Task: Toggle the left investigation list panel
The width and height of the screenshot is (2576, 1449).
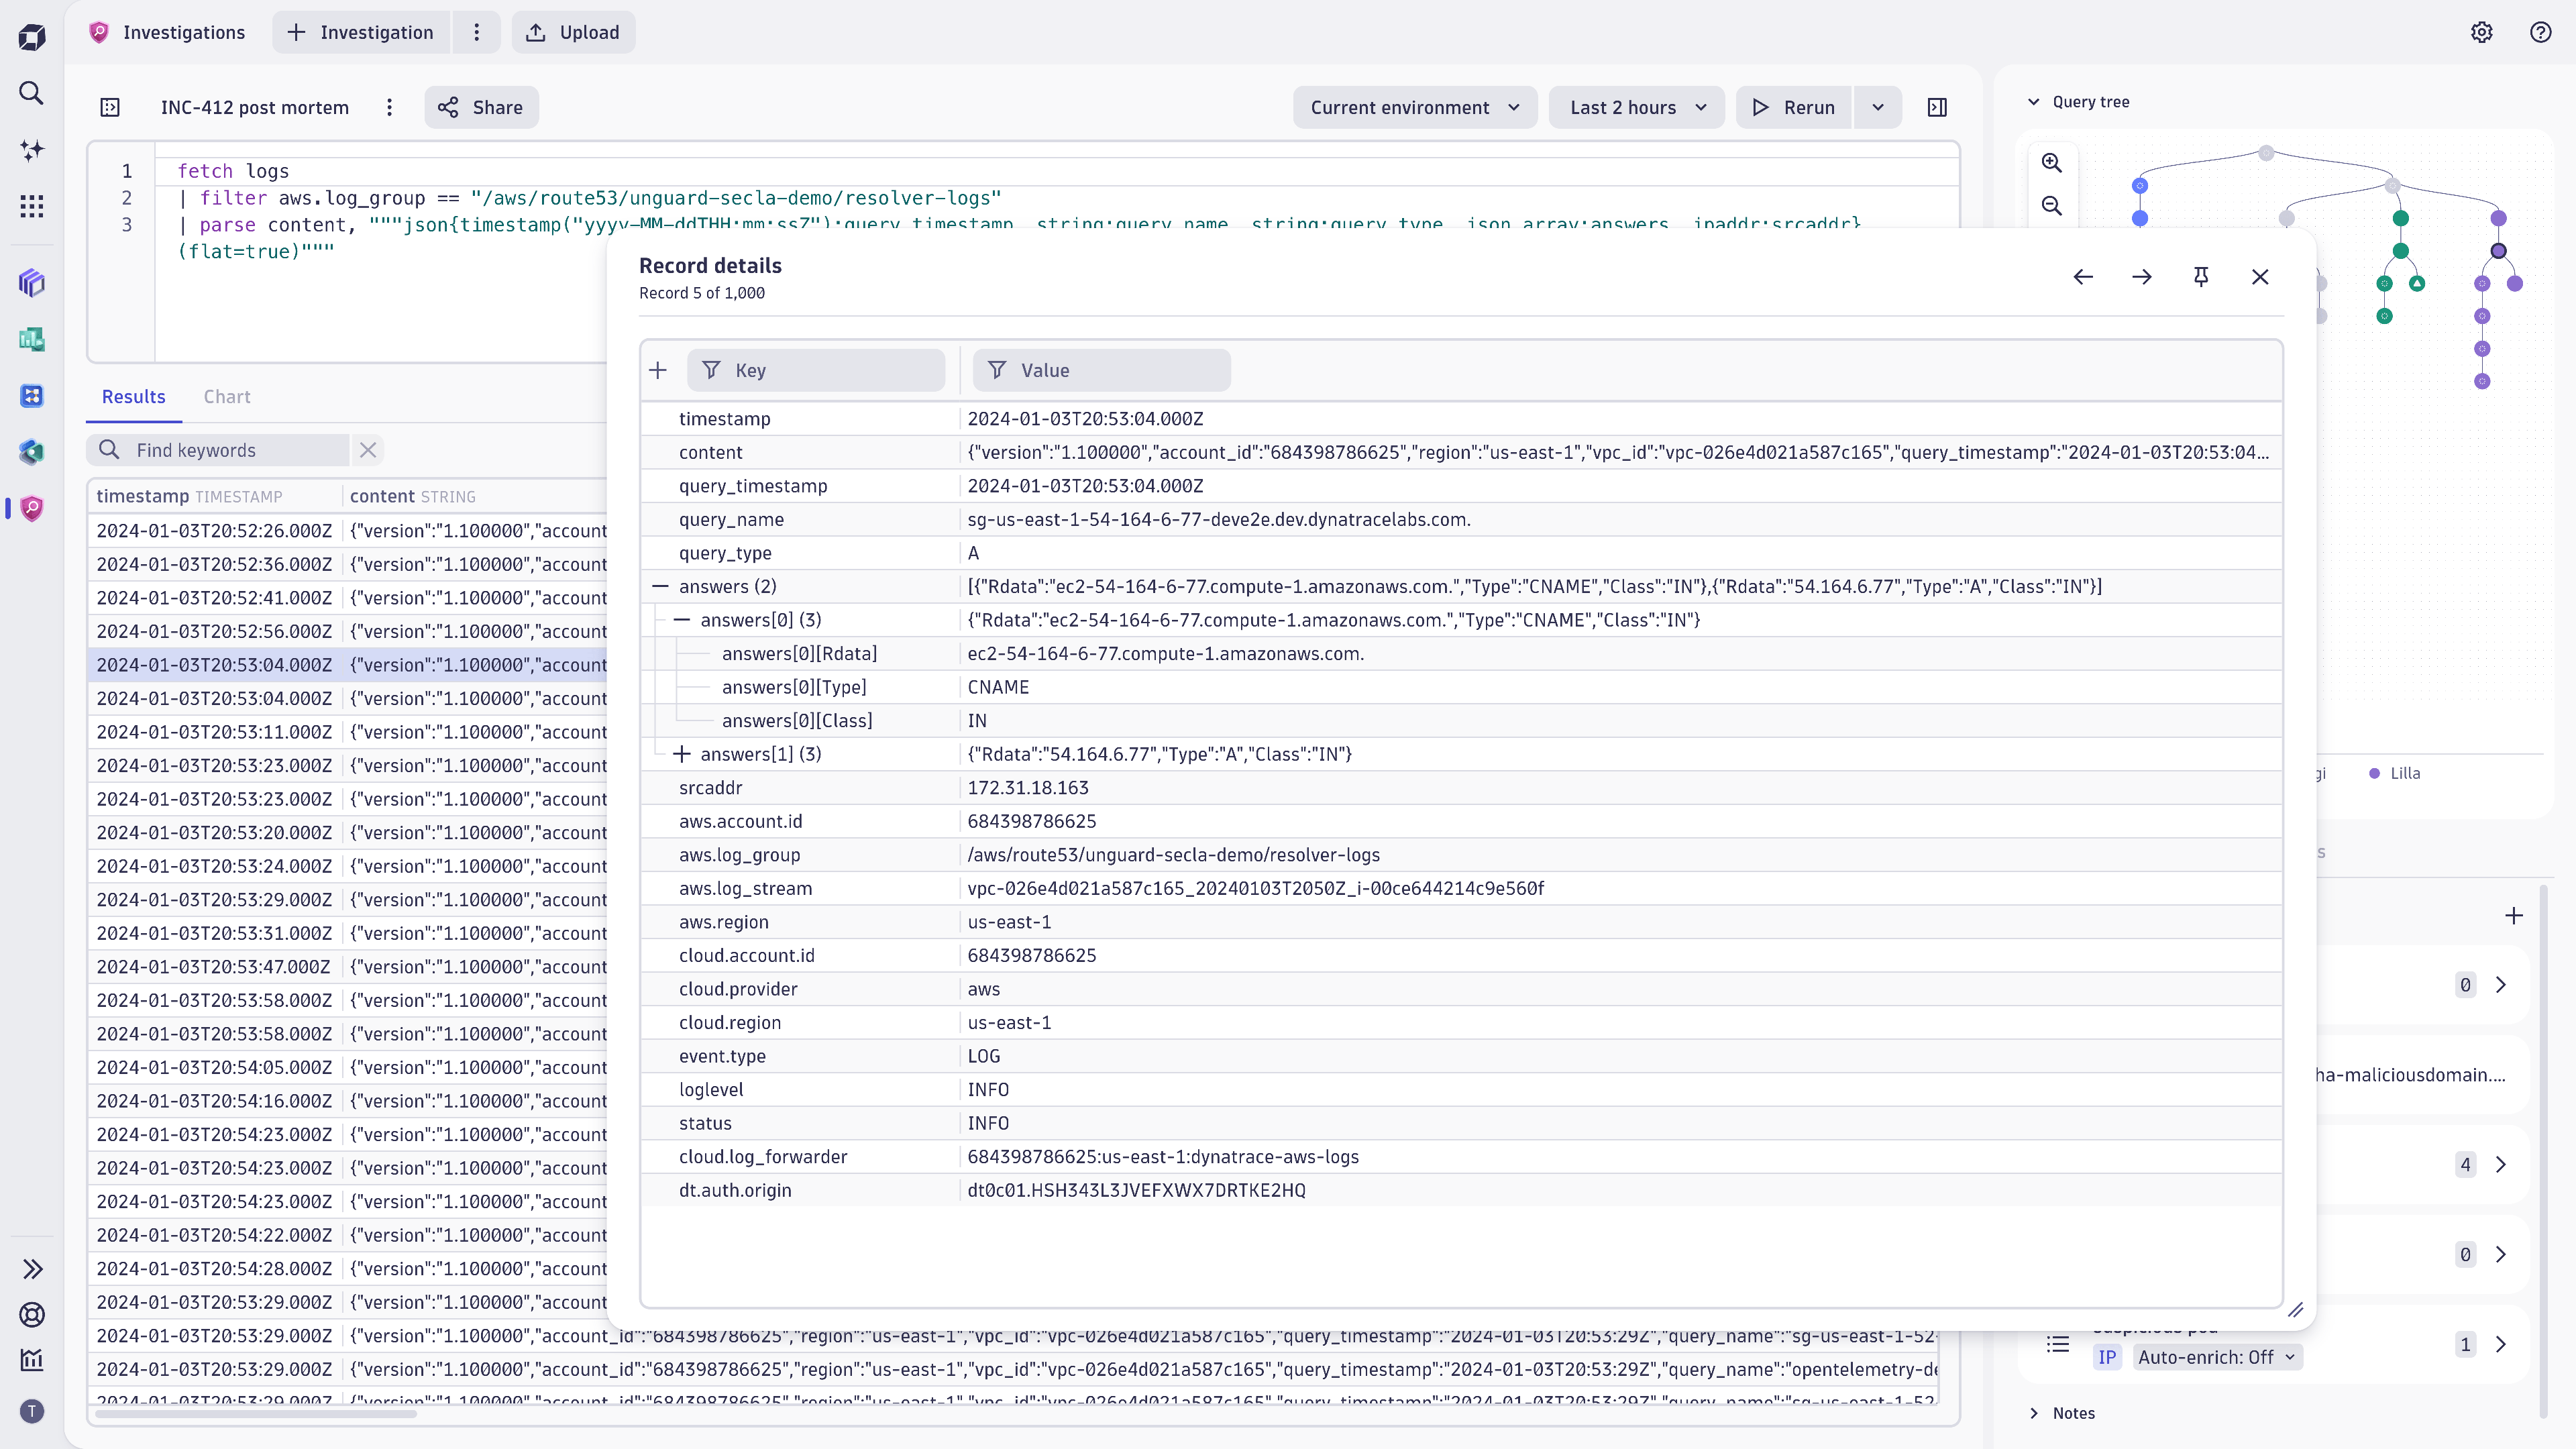Action: click(x=110, y=107)
